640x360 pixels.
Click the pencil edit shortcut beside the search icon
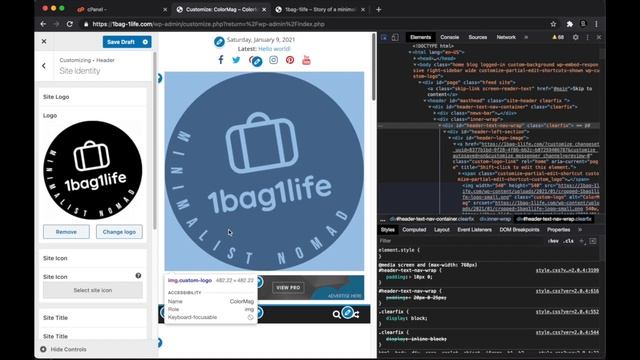coord(347,313)
